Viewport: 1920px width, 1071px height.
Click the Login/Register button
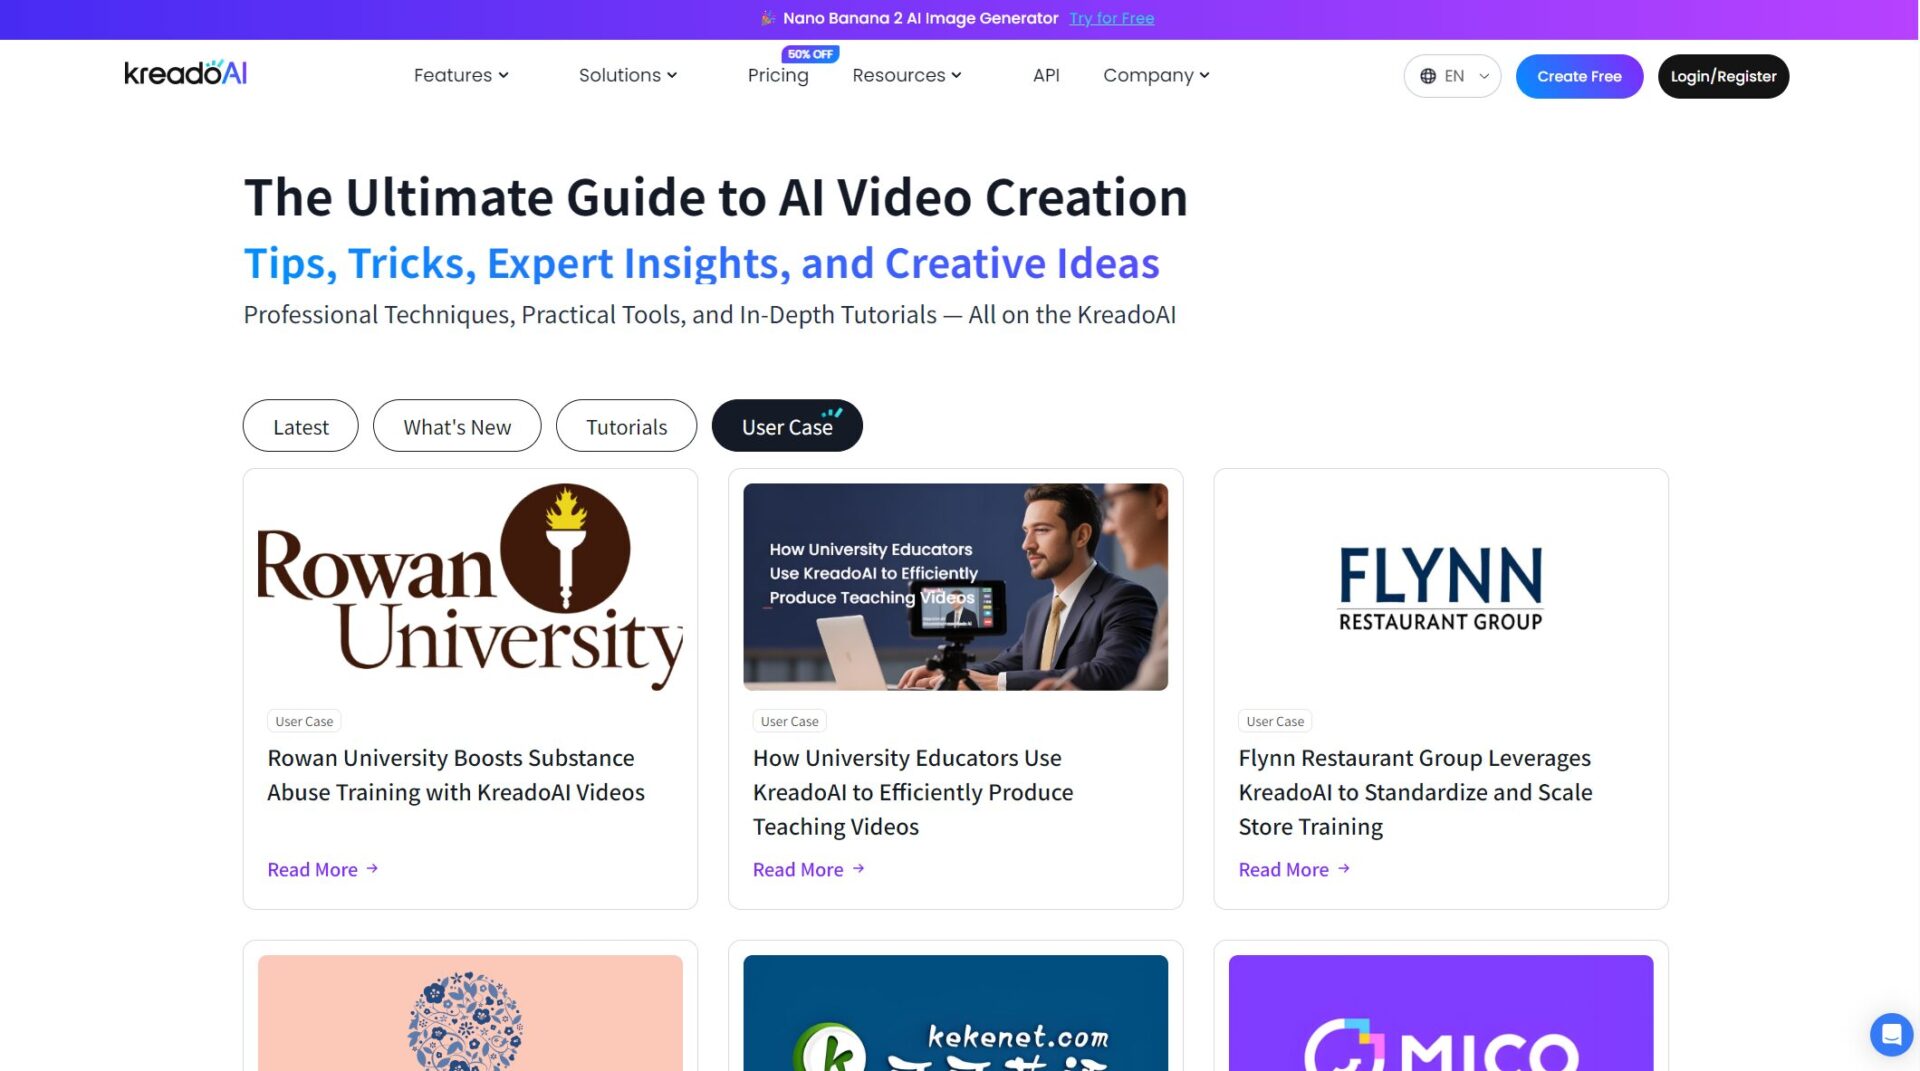point(1723,76)
